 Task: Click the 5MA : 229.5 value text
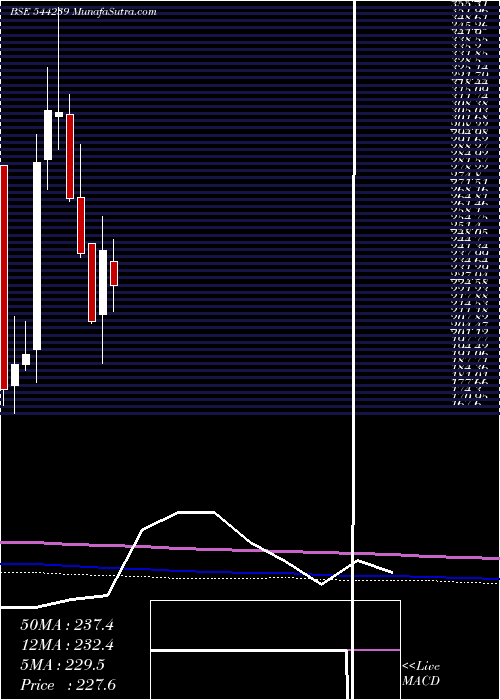pos(63,665)
